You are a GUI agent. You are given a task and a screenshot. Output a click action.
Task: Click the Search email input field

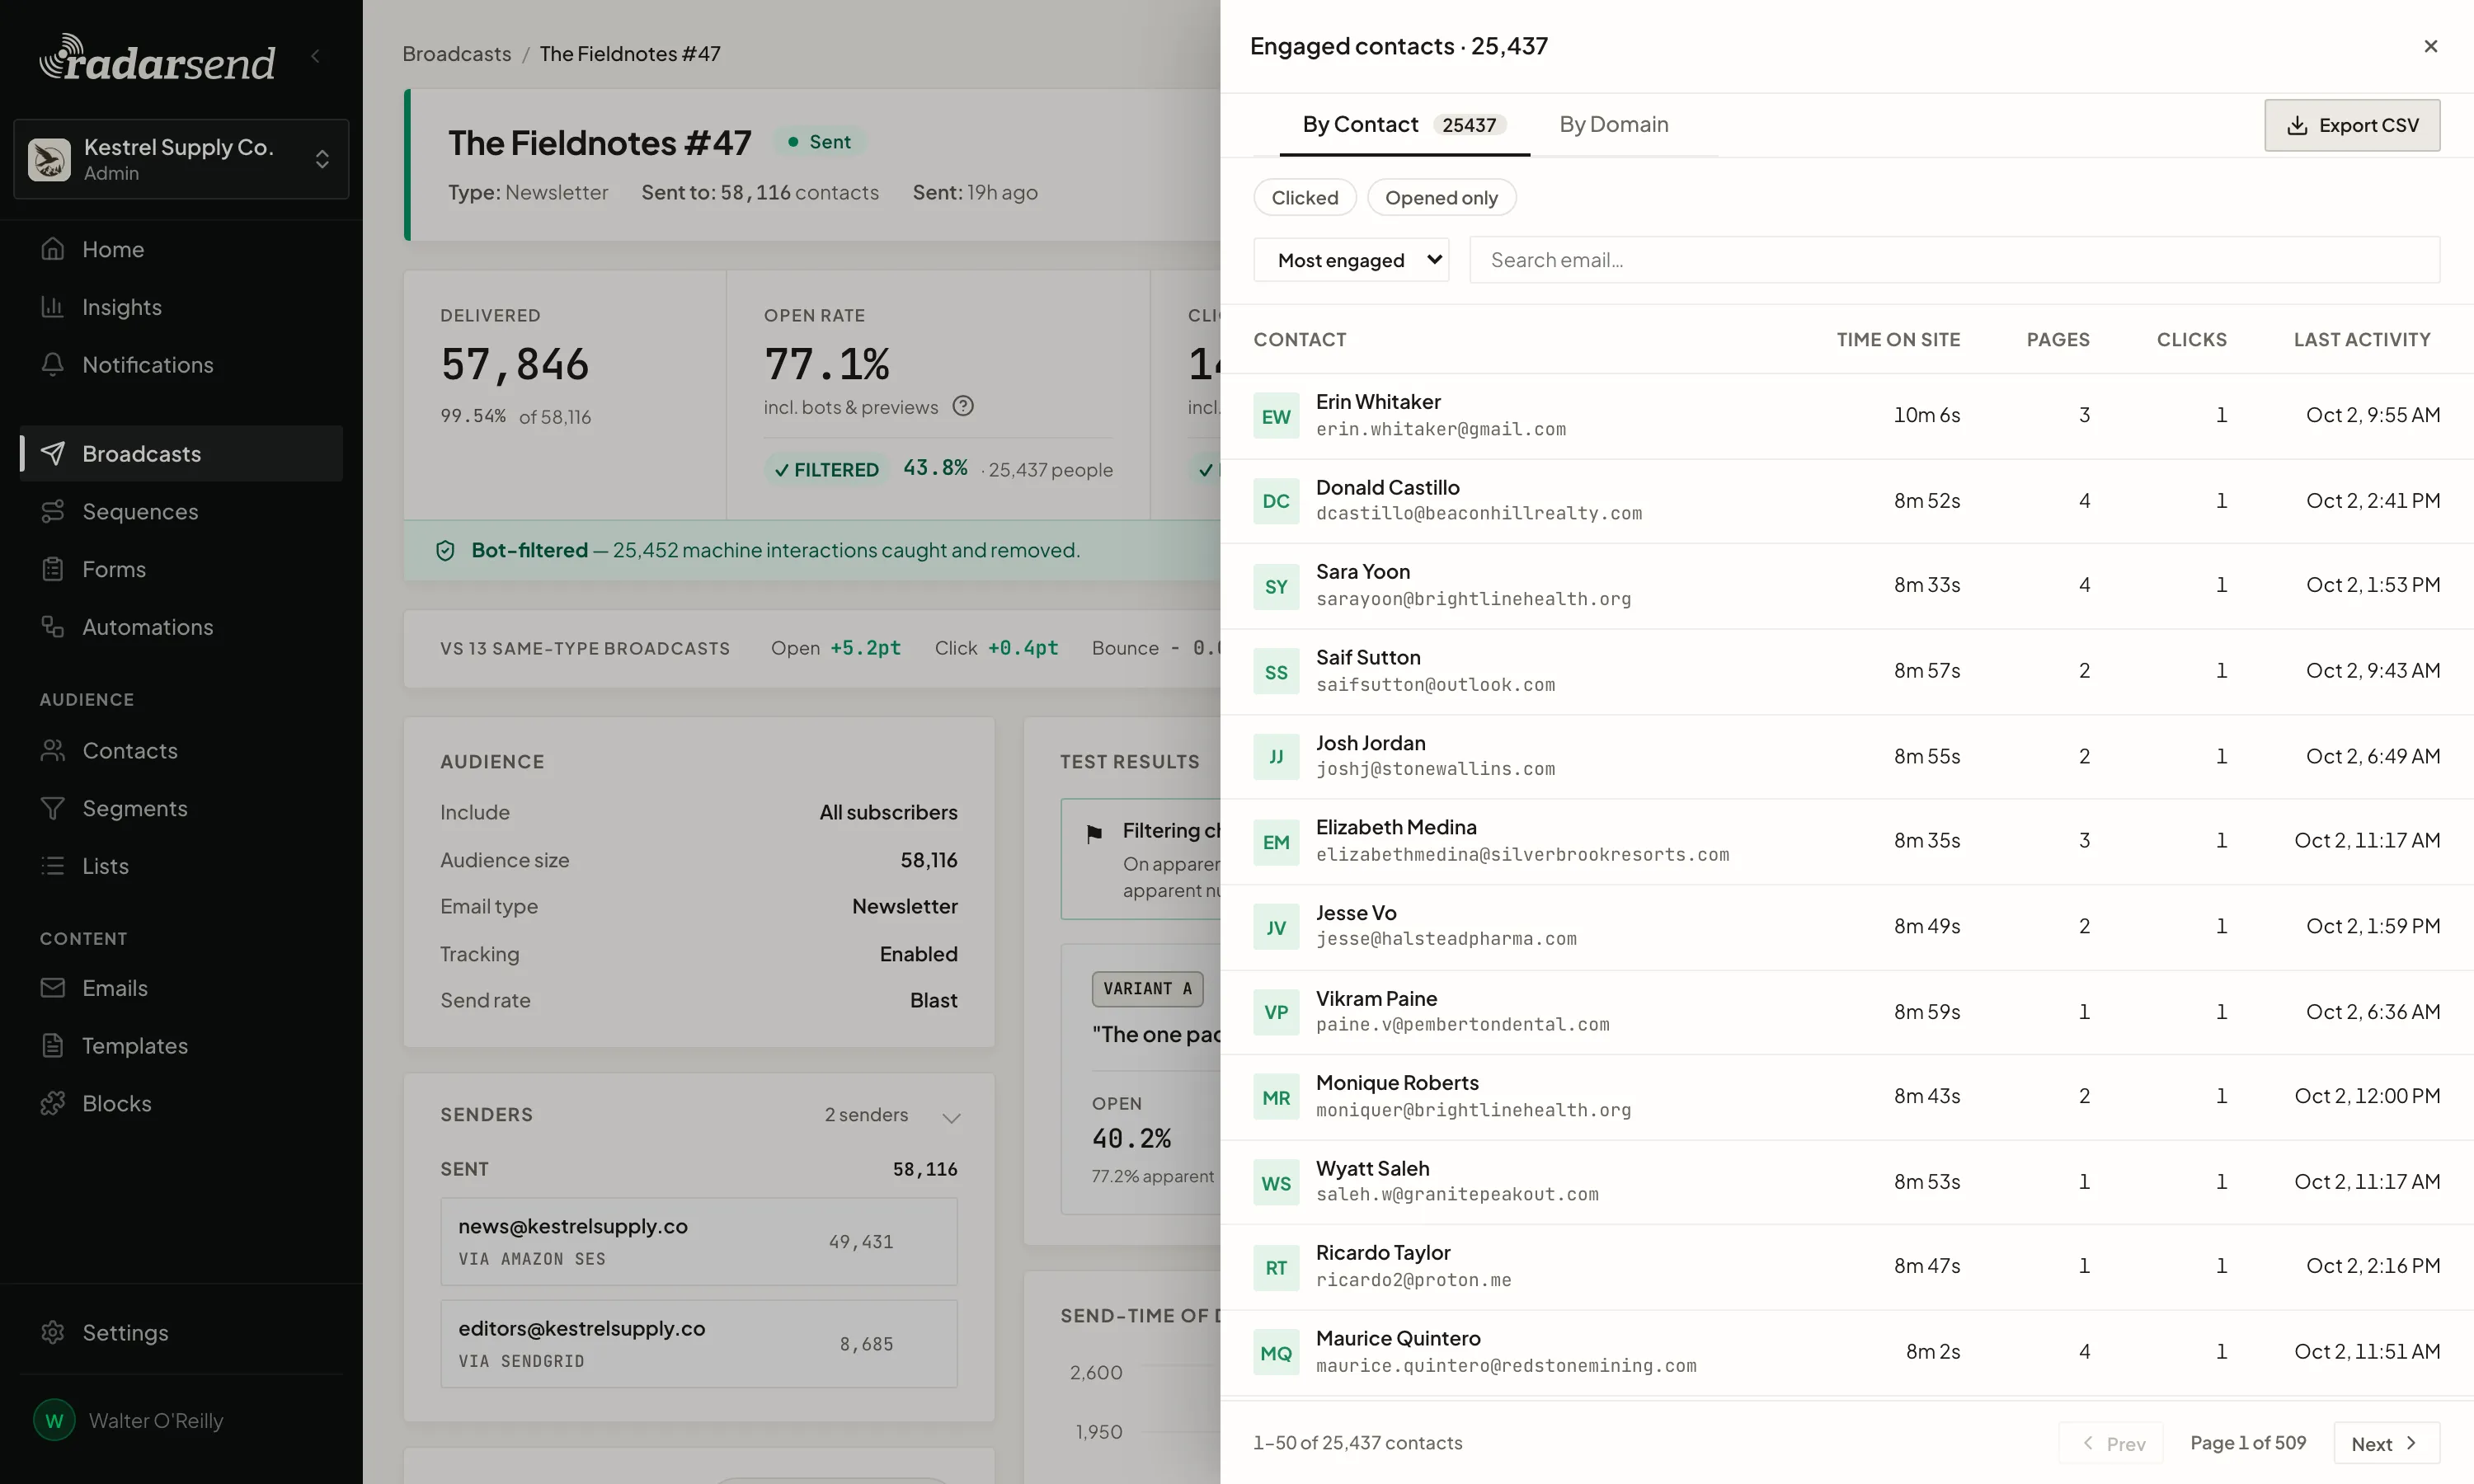1954,260
